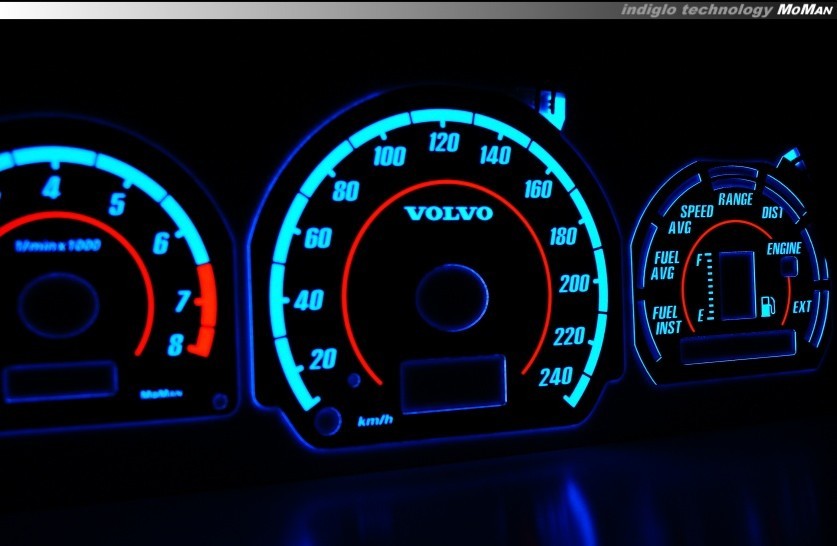Select the ENGINE label on trip computer

click(x=784, y=249)
